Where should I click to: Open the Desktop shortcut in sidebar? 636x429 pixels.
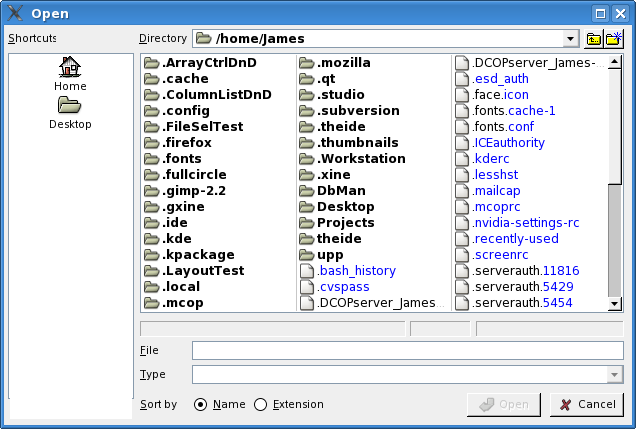pos(70,113)
